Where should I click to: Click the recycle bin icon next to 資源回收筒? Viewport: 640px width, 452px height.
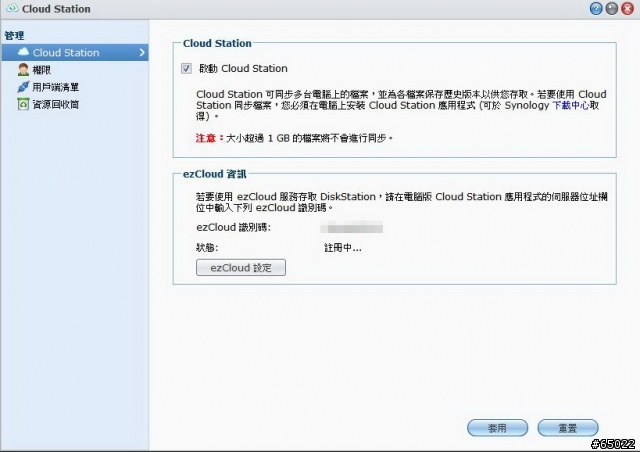23,104
